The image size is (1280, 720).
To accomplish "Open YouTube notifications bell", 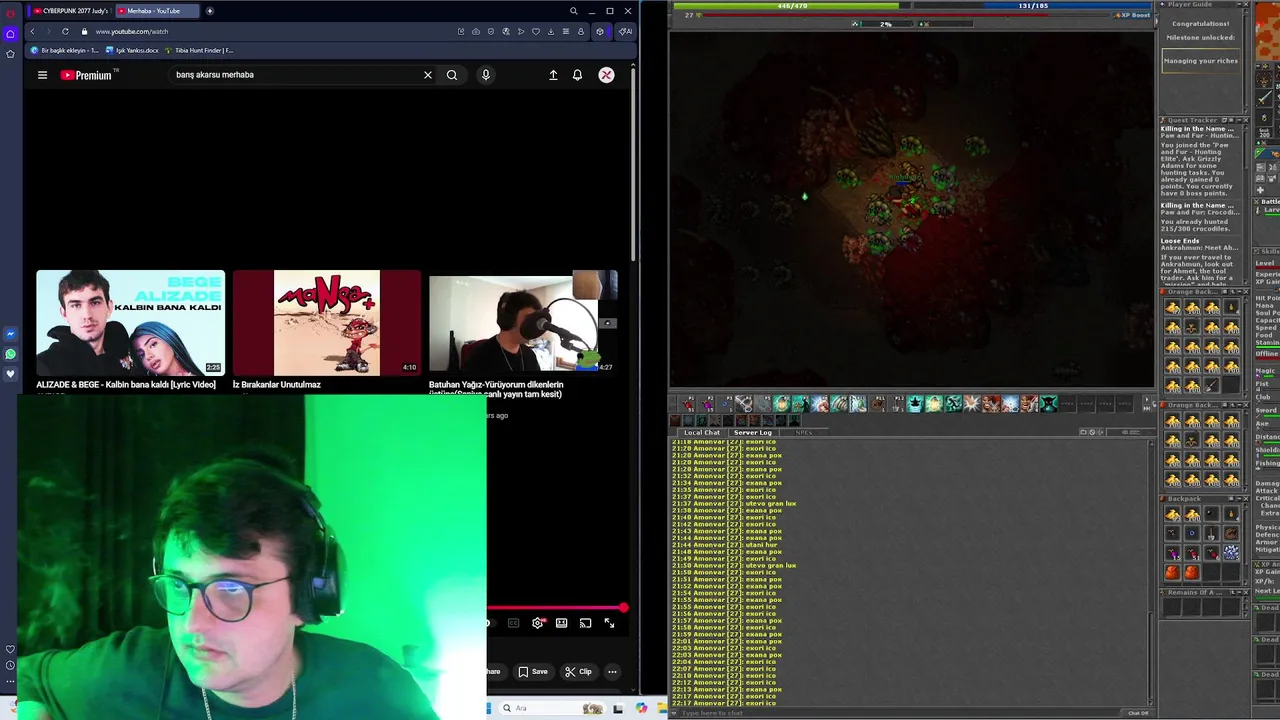I will pyautogui.click(x=577, y=75).
